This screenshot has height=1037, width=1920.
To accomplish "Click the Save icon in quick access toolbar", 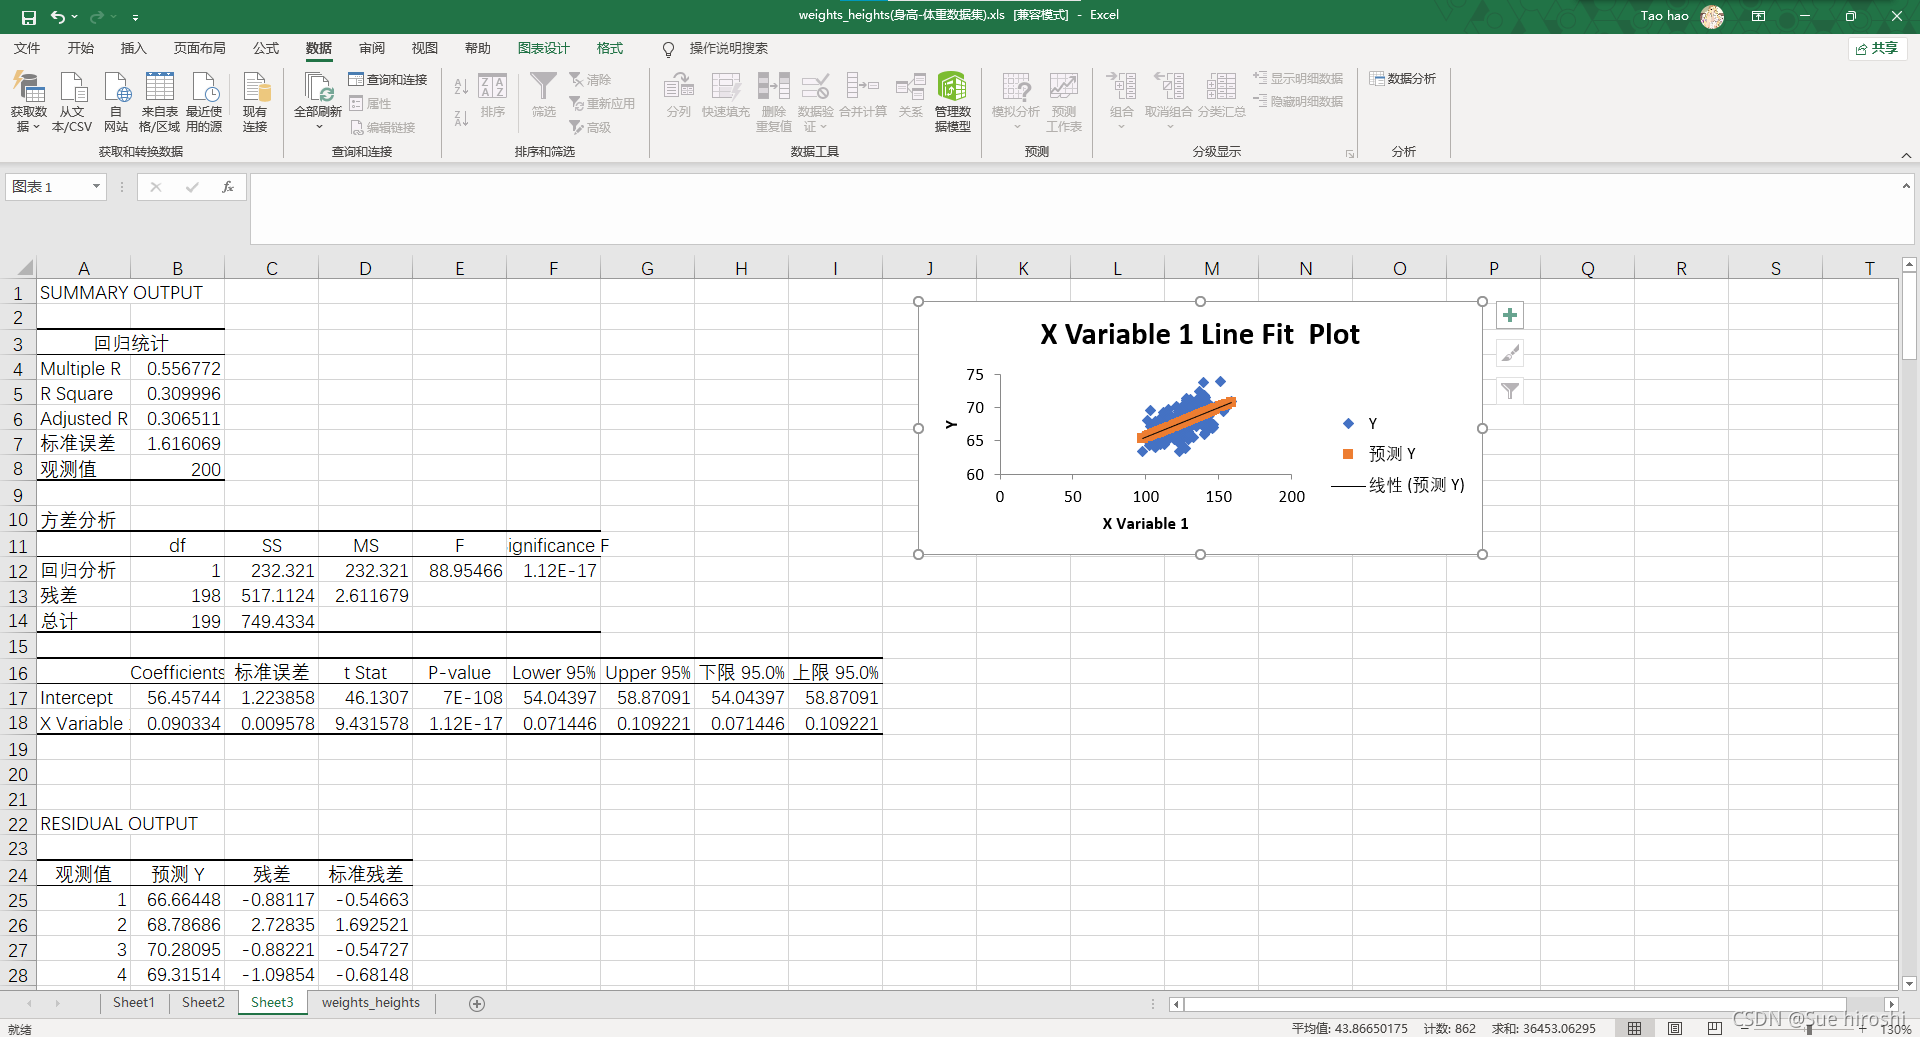I will pos(28,17).
